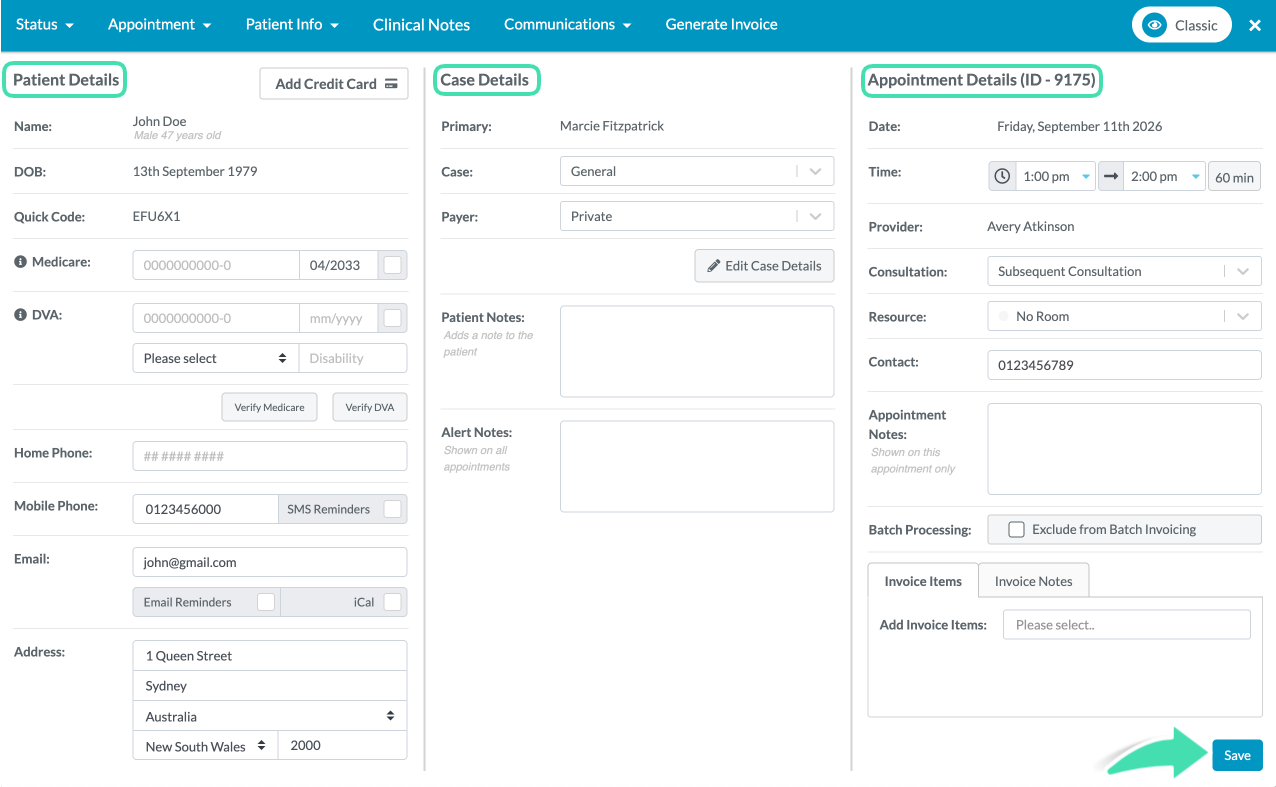The height and width of the screenshot is (787, 1276).
Task: Click the clock icon beside start time
Action: 1002,177
